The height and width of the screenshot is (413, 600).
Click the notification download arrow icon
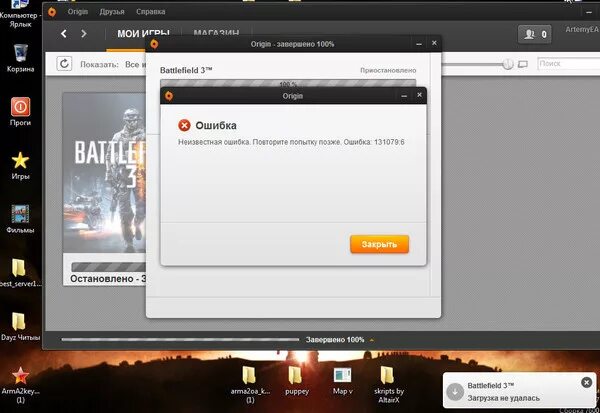click(455, 392)
